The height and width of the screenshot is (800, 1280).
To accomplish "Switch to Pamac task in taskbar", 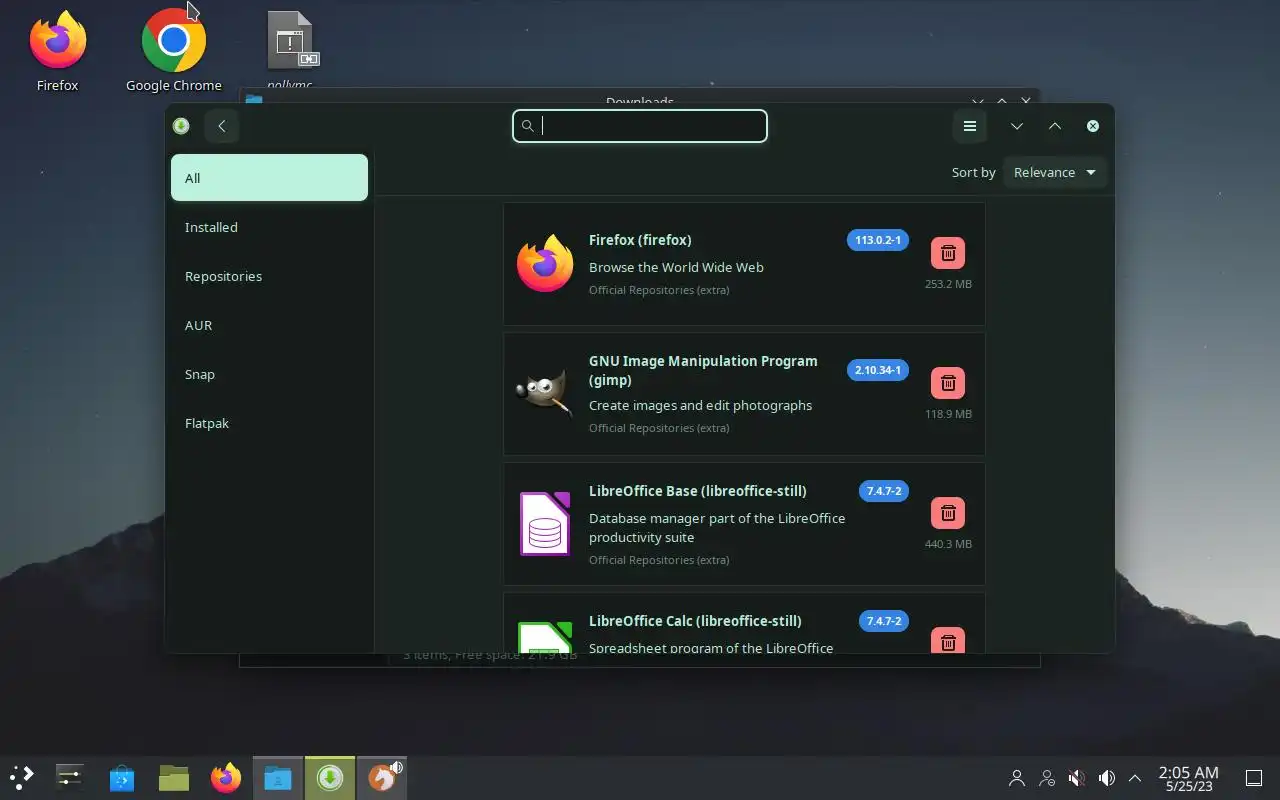I will point(330,777).
